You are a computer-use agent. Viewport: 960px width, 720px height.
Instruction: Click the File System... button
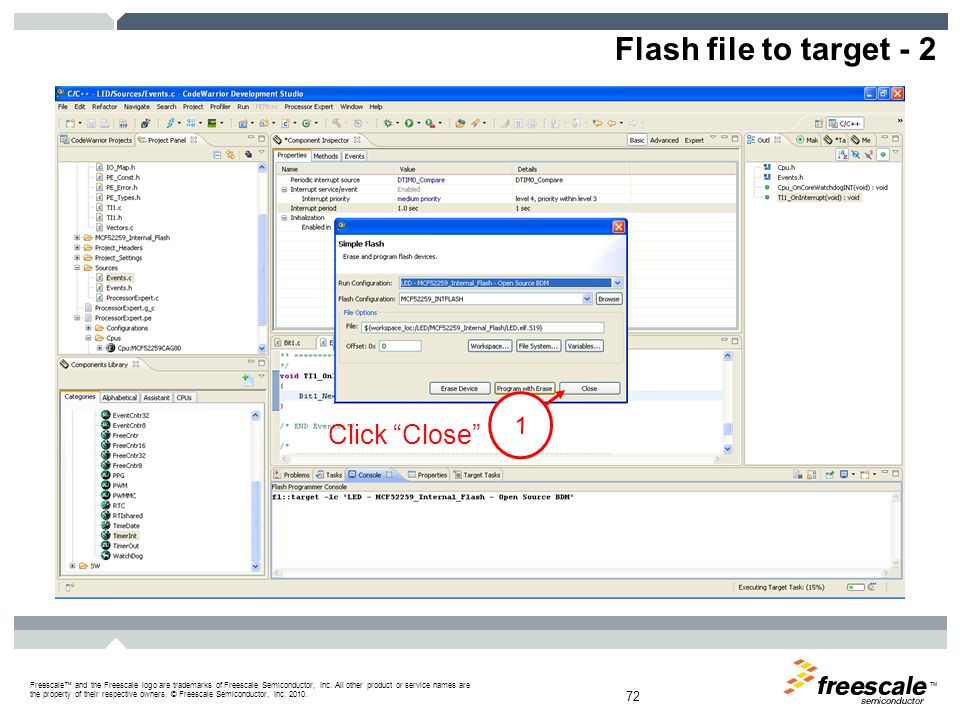pos(538,346)
